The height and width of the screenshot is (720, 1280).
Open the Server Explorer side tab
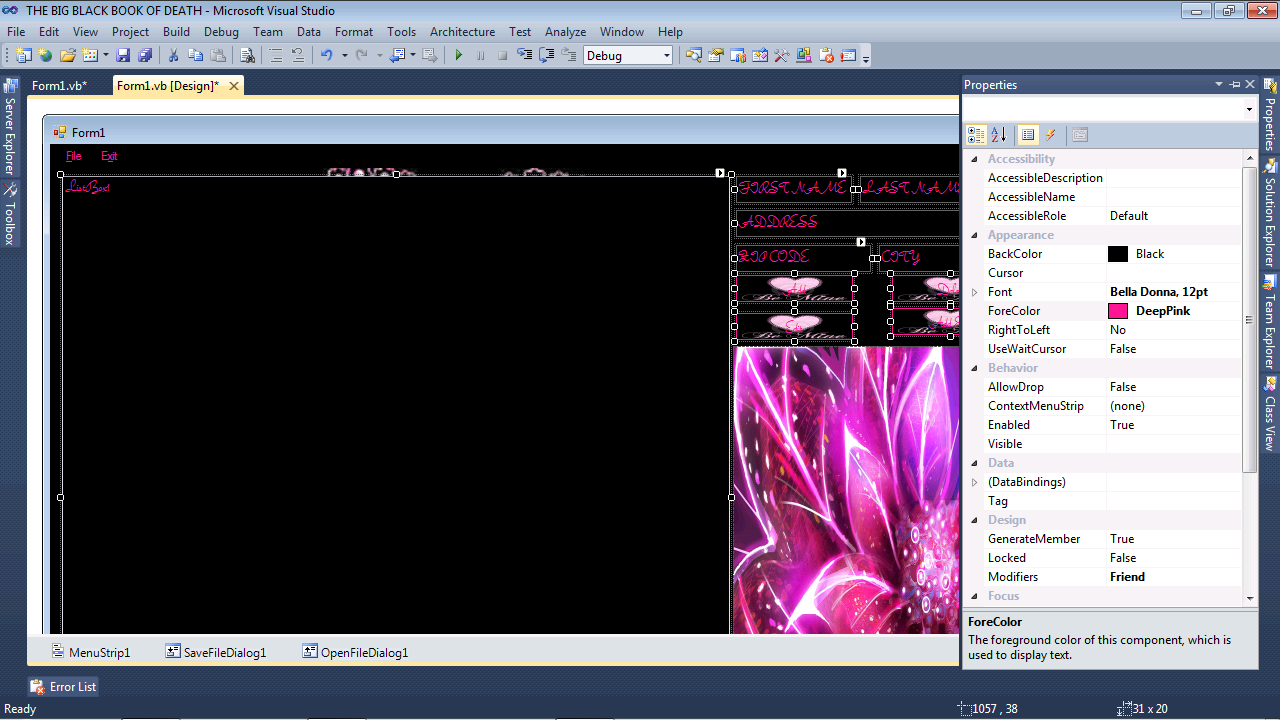10,127
